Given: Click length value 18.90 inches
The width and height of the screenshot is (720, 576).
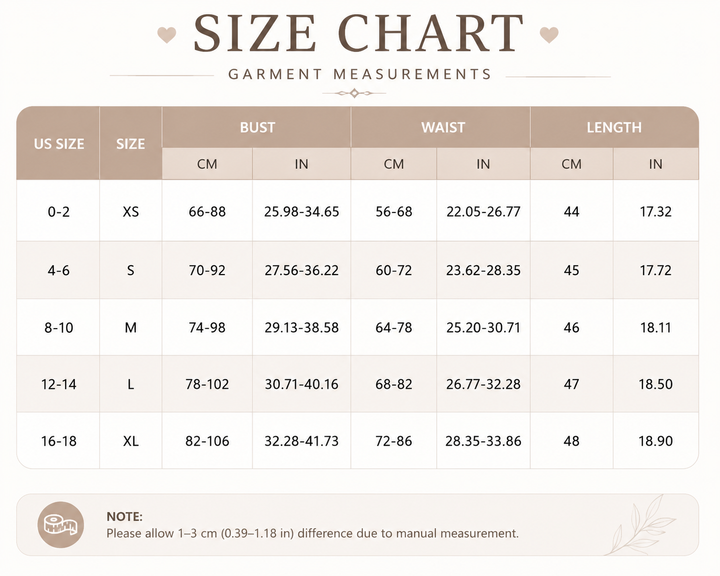Looking at the screenshot, I should click(x=656, y=441).
